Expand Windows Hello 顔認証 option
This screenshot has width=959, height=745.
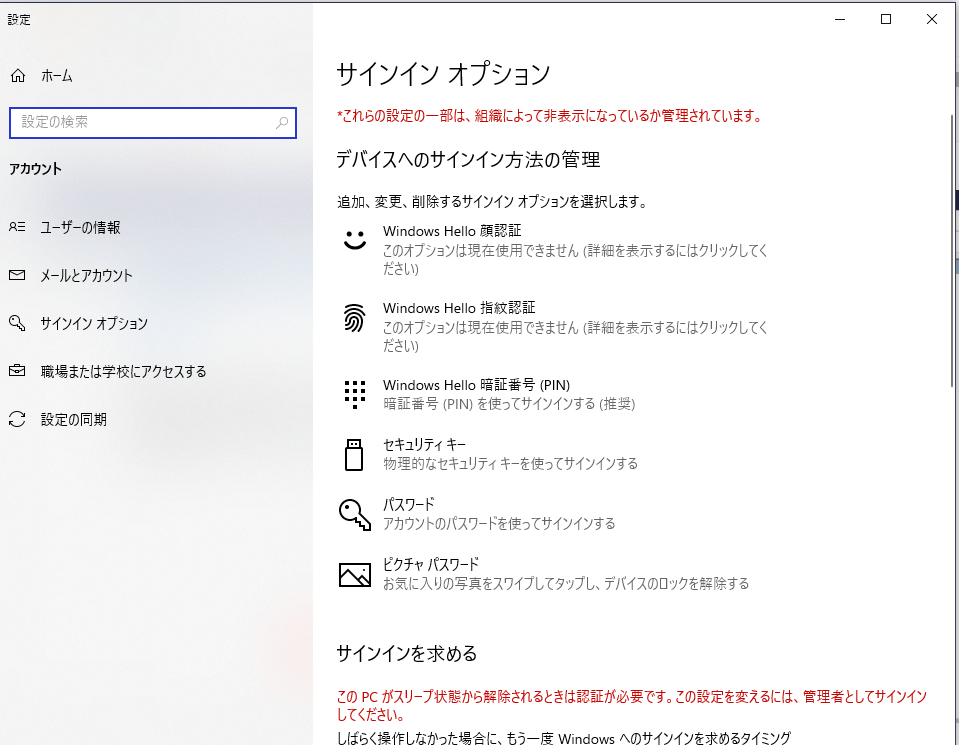click(554, 250)
